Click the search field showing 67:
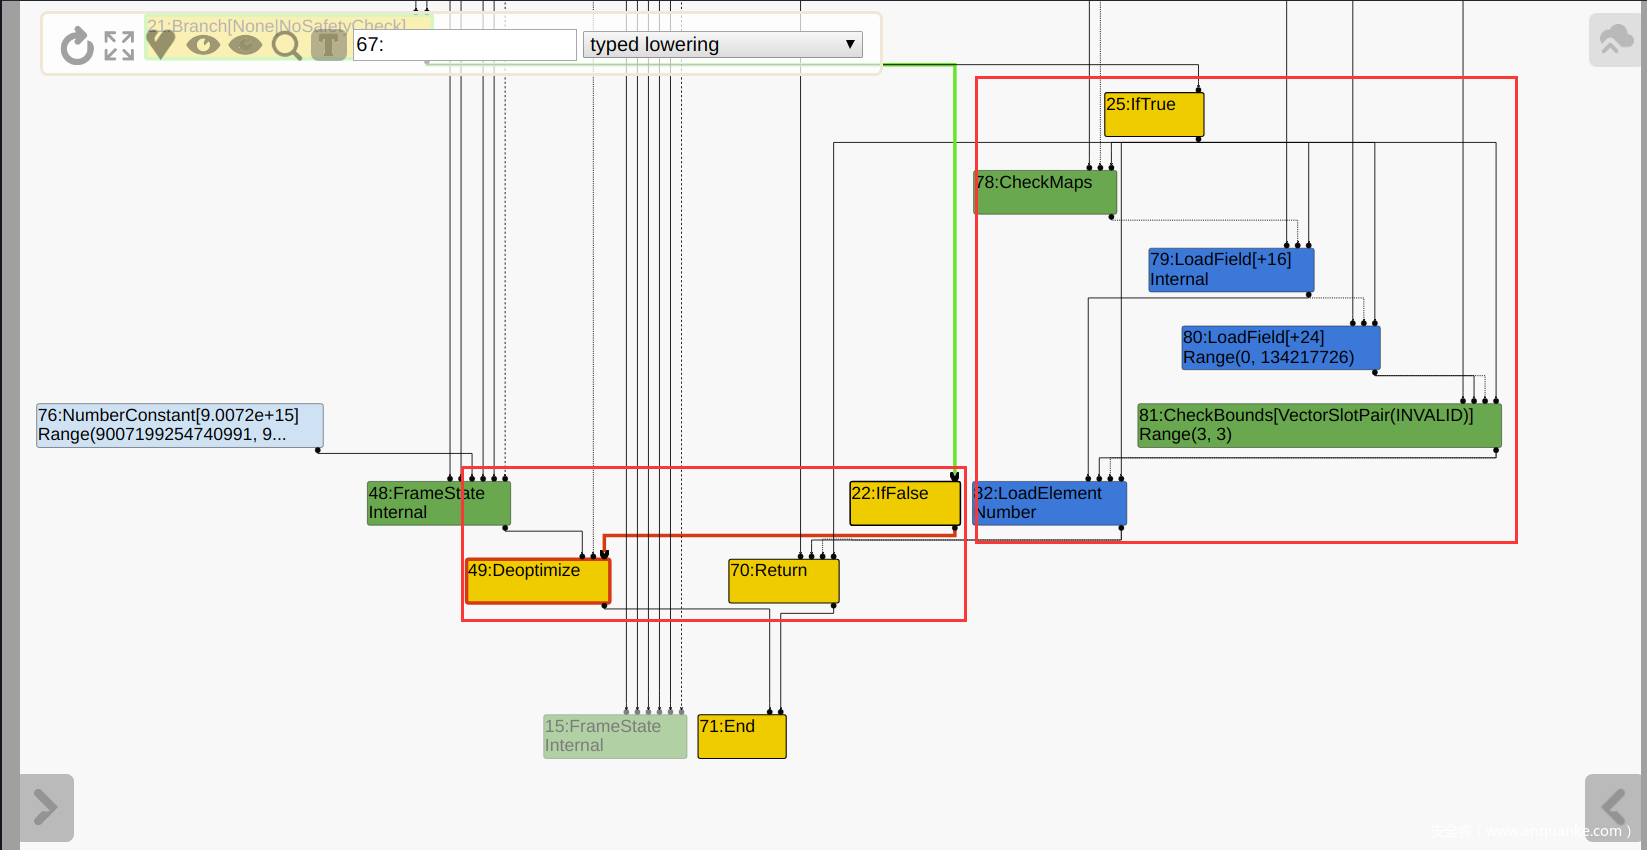 coord(465,45)
